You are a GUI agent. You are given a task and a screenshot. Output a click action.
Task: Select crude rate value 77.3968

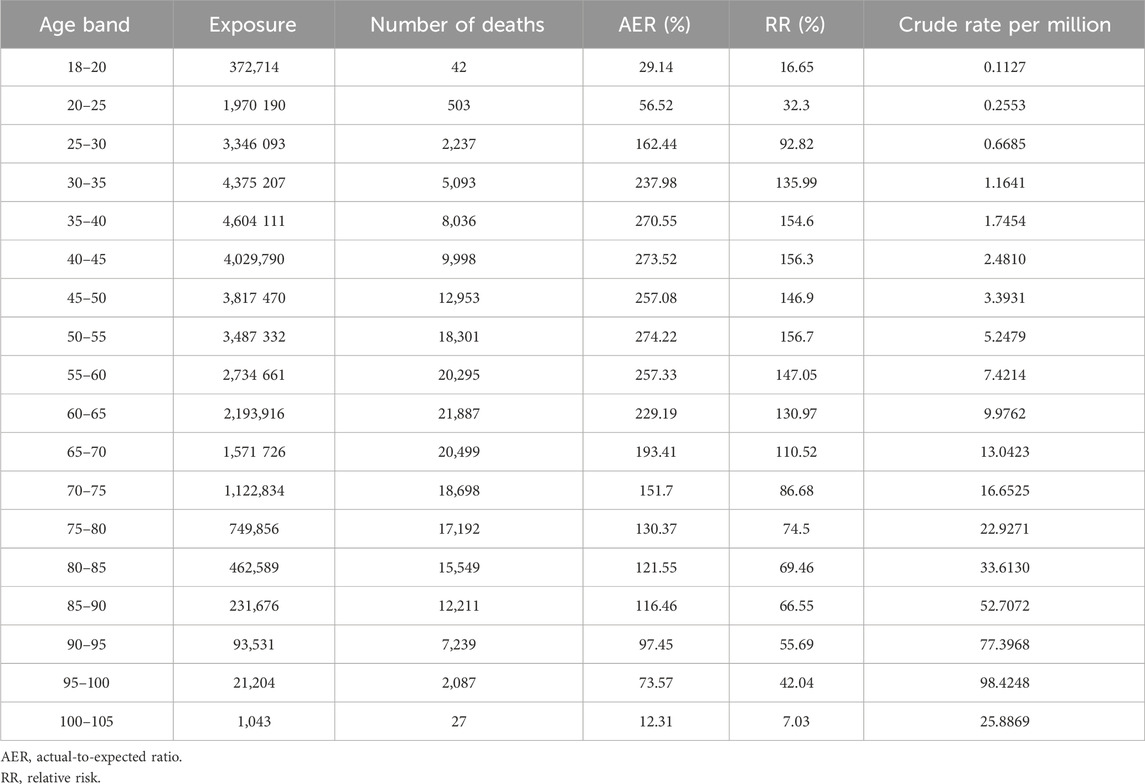1005,645
